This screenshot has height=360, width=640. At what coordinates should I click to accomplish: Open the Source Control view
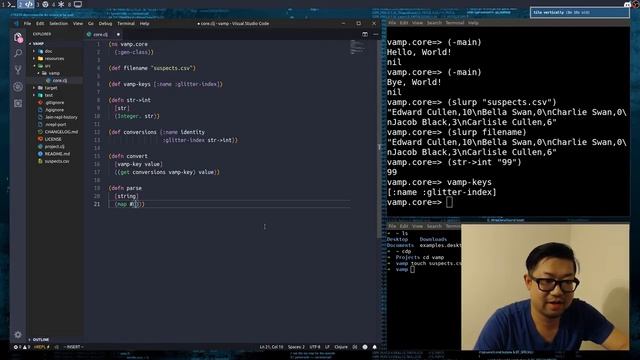18,70
